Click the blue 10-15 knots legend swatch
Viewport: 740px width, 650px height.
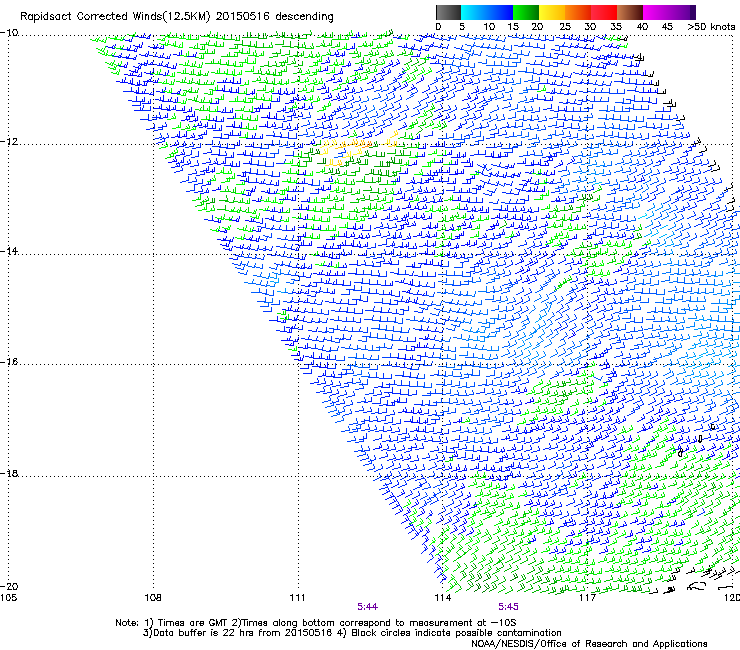(500, 12)
